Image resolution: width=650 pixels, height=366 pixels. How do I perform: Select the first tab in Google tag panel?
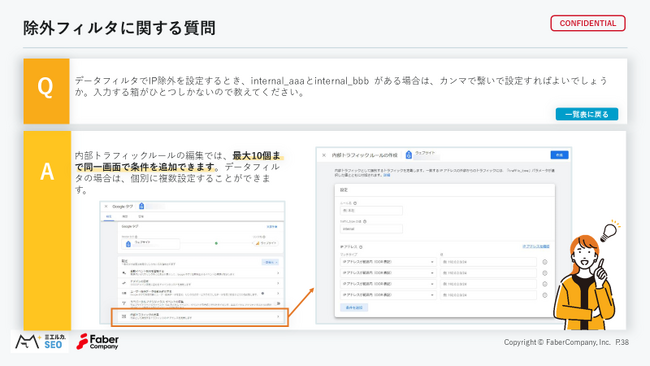click(x=109, y=216)
